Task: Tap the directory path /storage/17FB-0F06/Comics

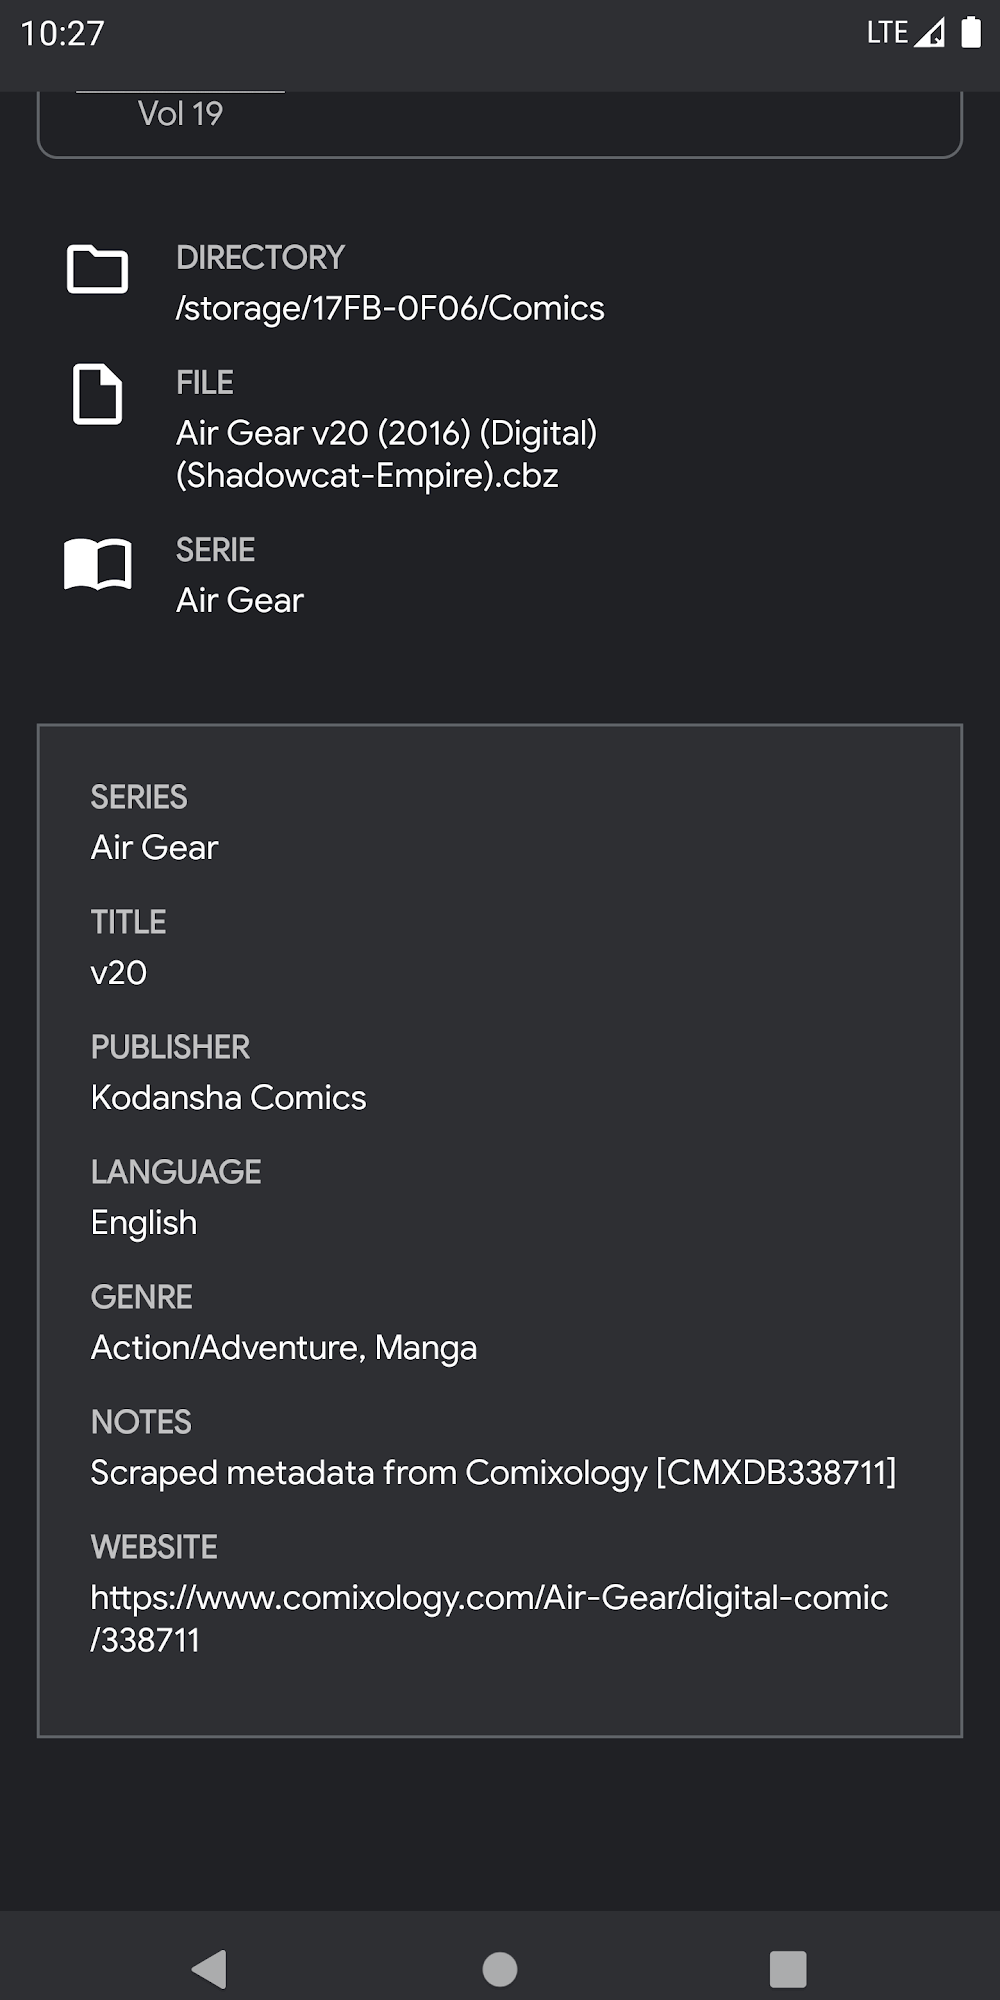Action: (x=390, y=308)
